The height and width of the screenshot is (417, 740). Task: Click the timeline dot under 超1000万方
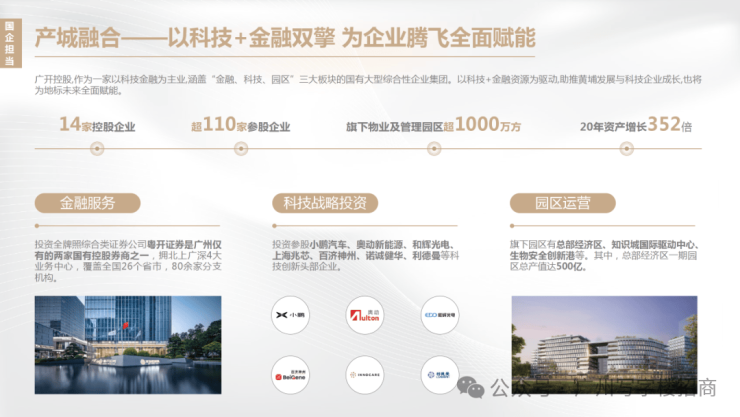(434, 149)
